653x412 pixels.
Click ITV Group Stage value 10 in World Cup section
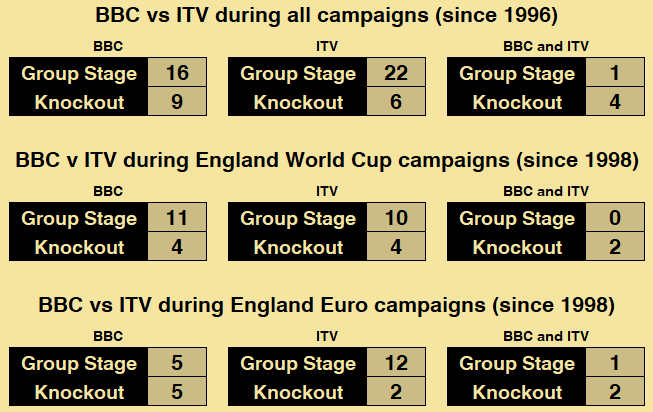395,218
